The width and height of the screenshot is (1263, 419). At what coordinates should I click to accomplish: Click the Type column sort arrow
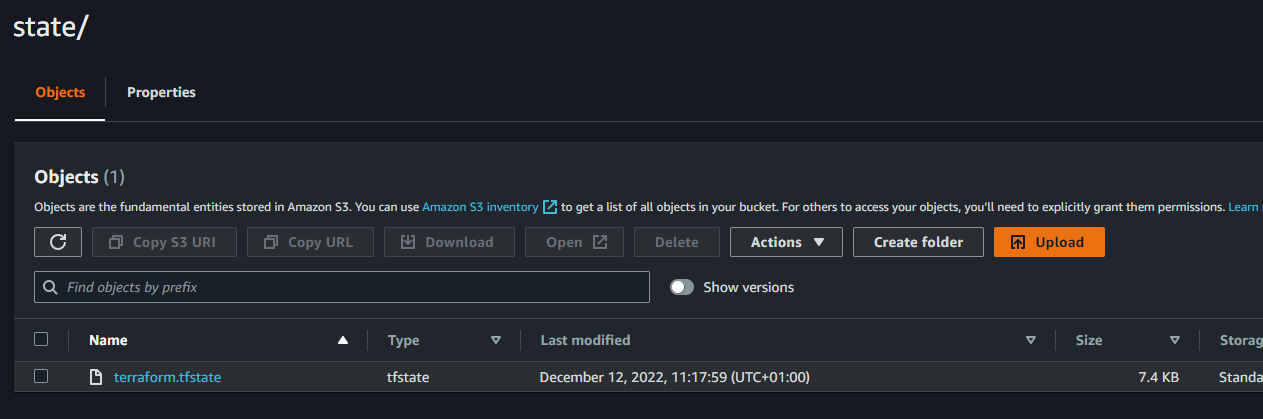click(496, 340)
